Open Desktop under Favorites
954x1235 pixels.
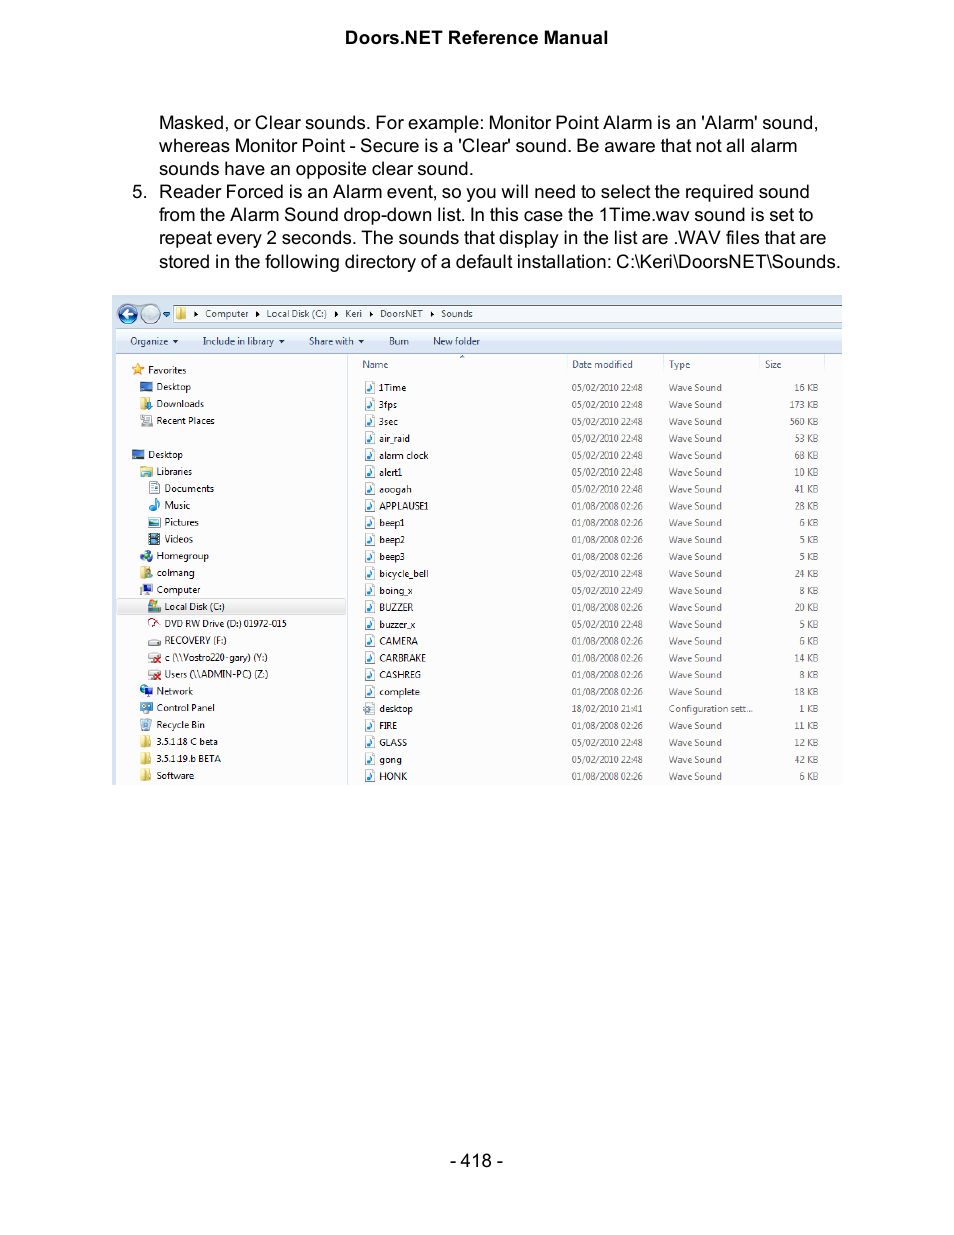click(x=173, y=387)
